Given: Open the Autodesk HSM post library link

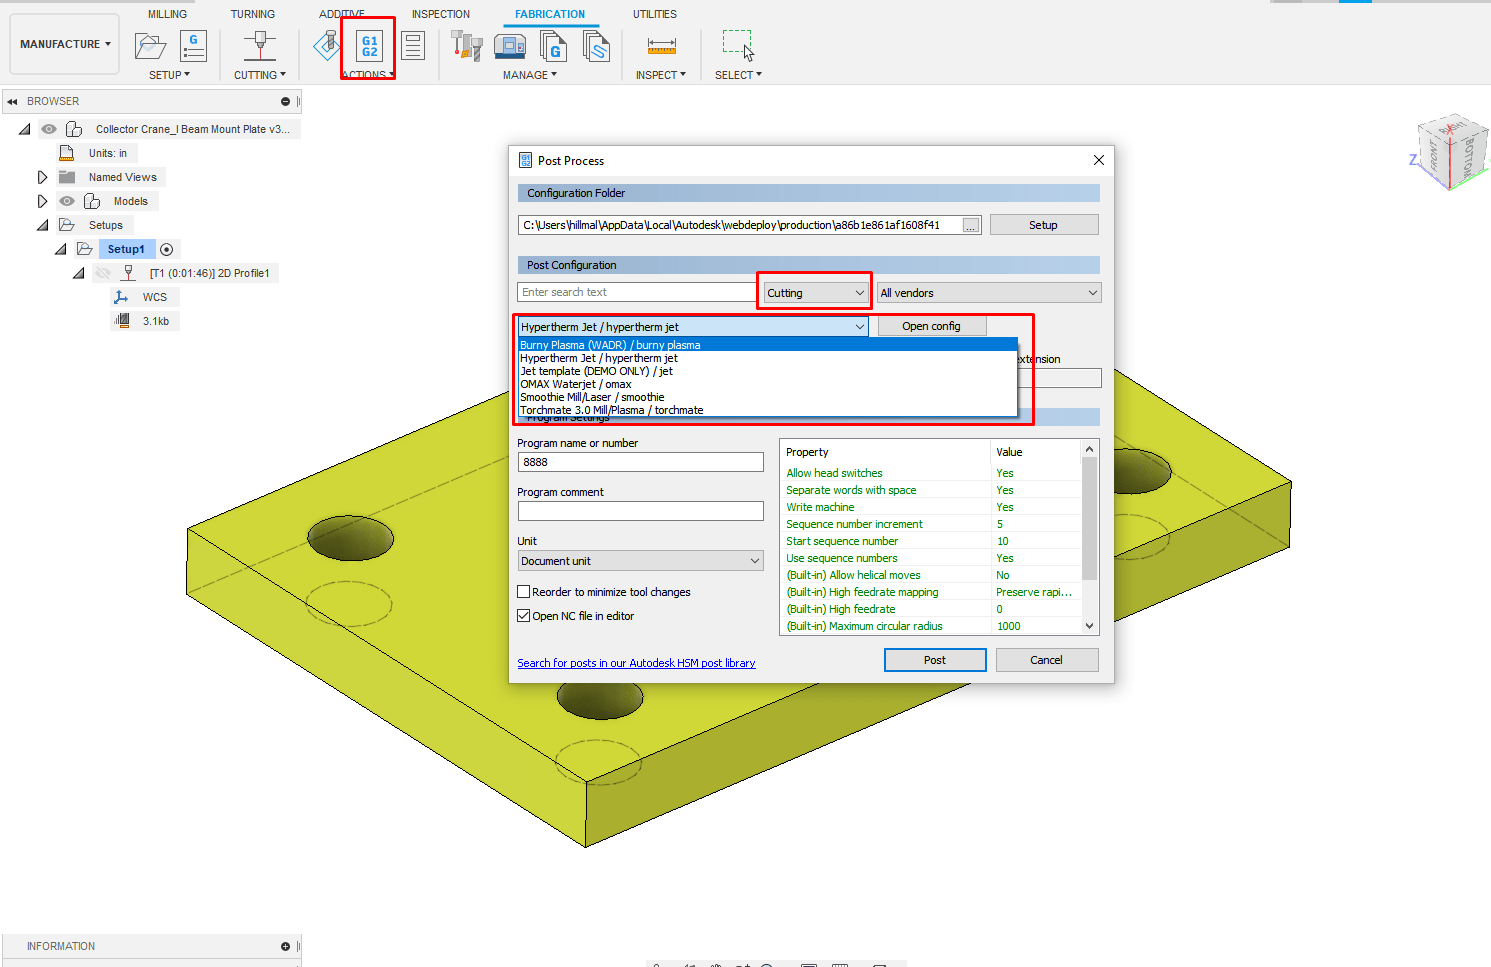Looking at the screenshot, I should (635, 662).
